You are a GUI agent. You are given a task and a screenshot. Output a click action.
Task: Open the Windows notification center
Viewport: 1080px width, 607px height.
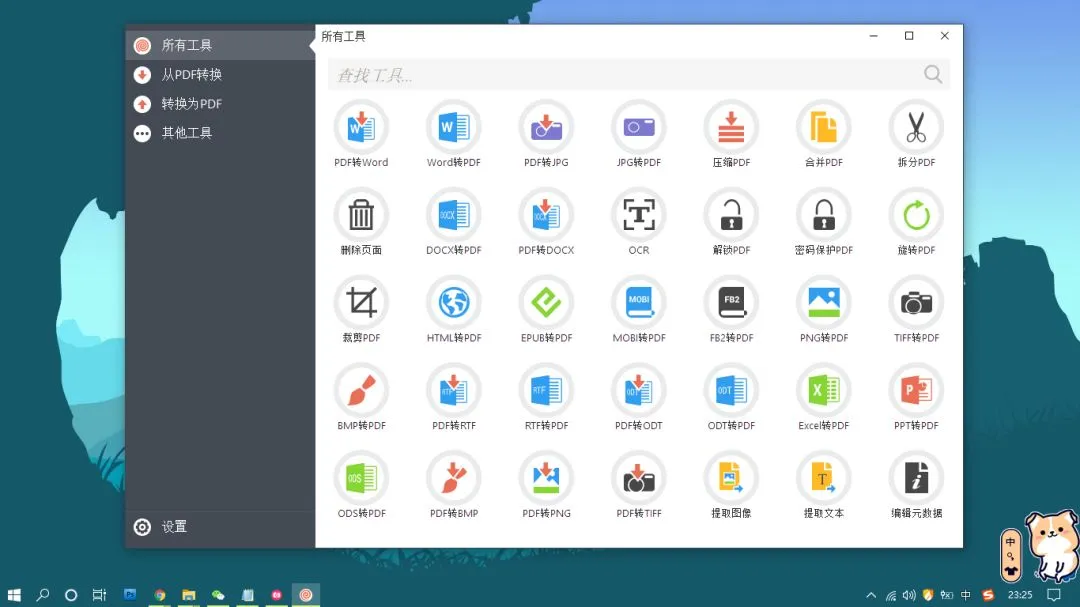pyautogui.click(x=1054, y=595)
